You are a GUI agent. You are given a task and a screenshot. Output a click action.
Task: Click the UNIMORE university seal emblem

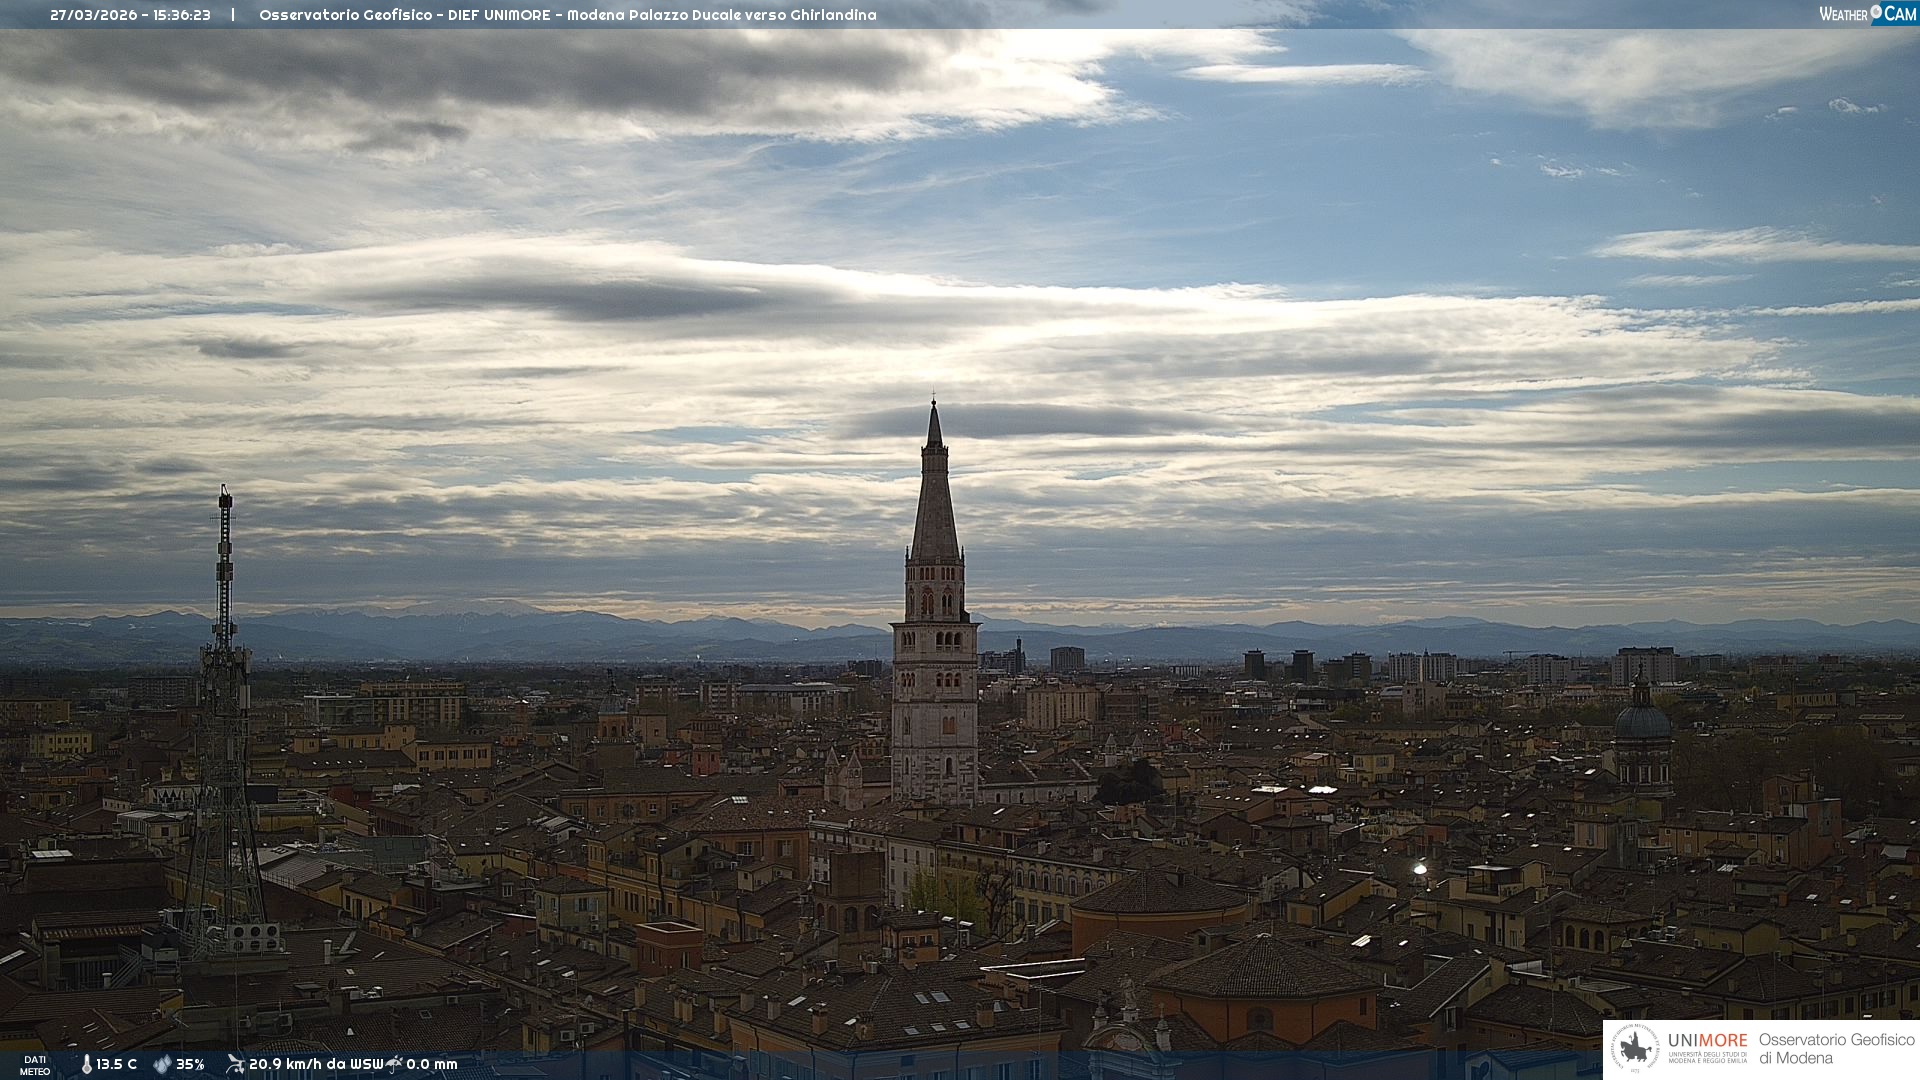click(x=1636, y=1049)
